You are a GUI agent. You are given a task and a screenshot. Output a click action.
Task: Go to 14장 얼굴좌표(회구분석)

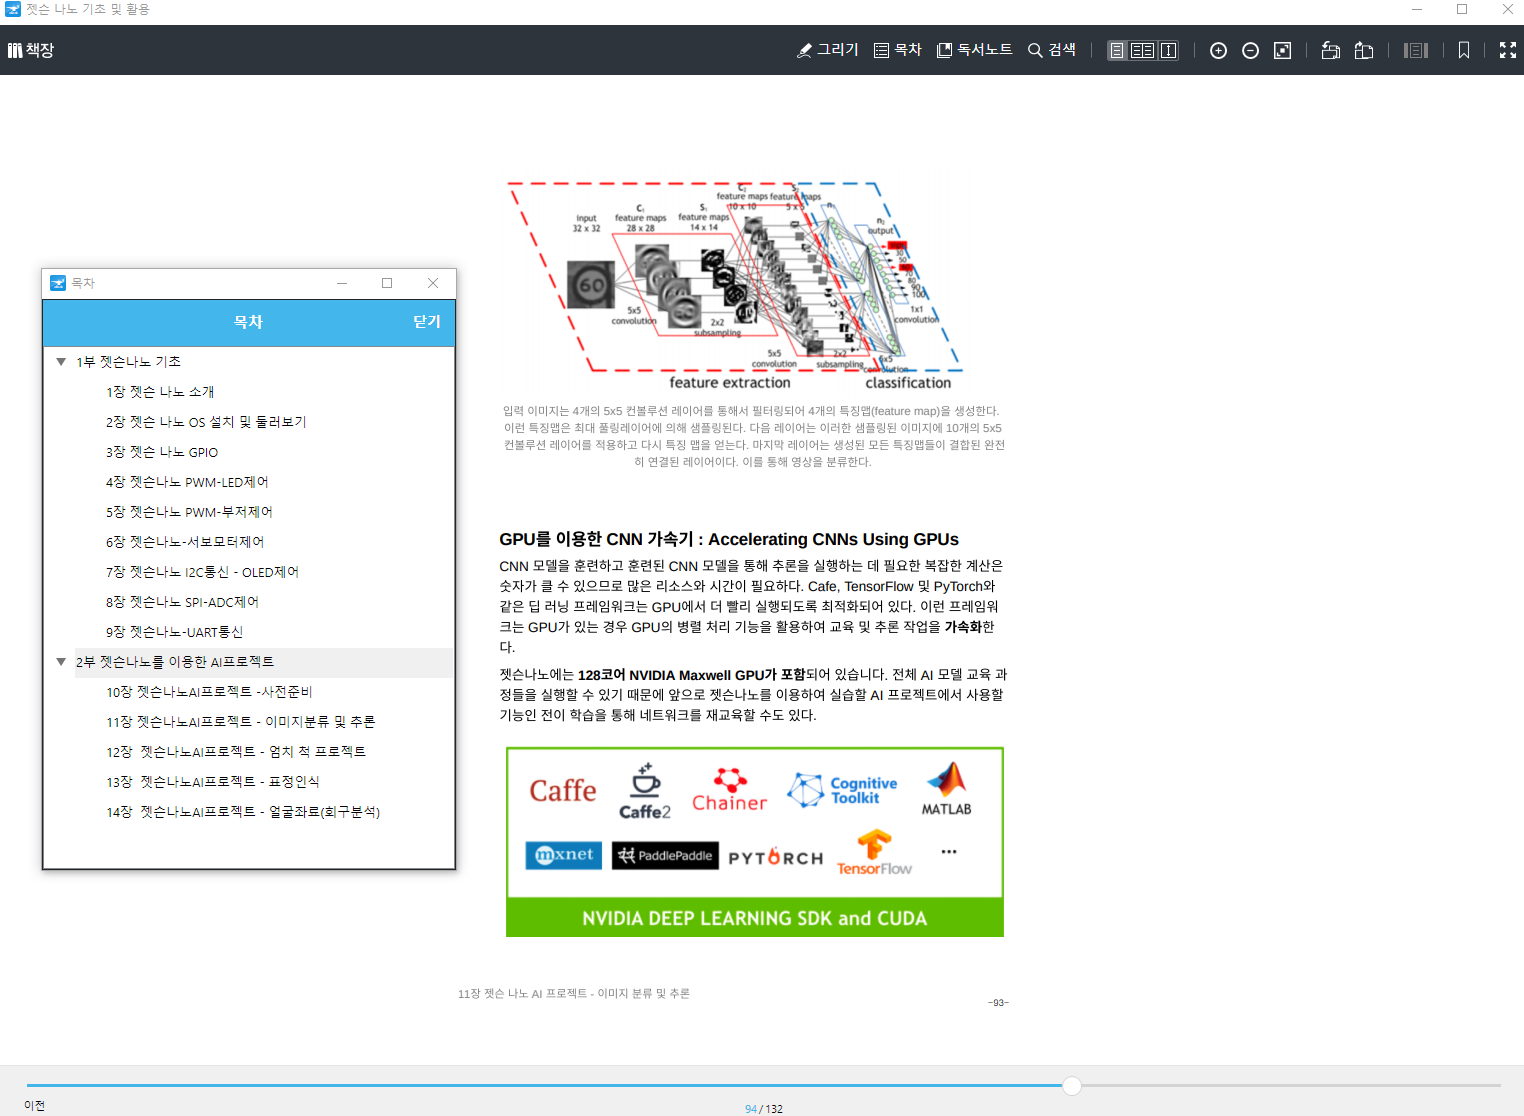coord(243,812)
